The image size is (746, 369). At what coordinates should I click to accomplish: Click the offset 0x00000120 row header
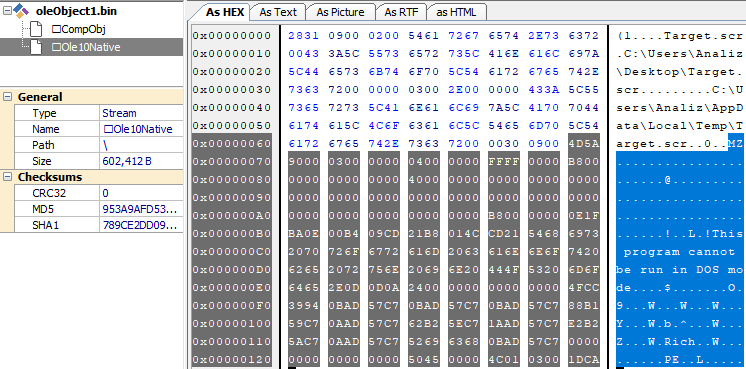232,359
